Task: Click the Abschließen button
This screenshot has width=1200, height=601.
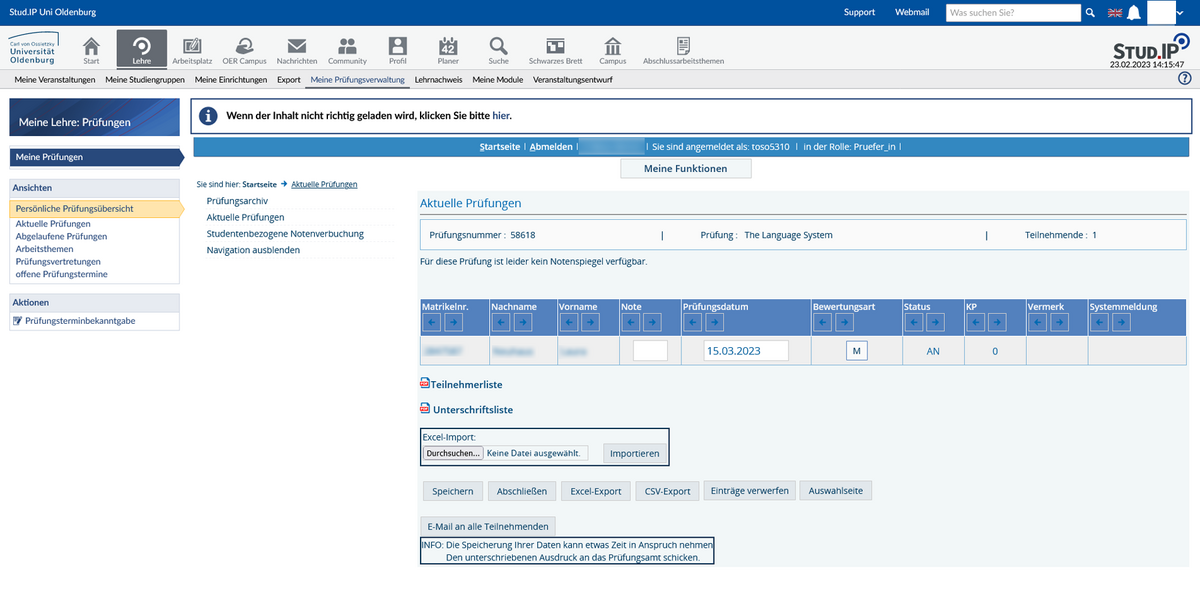Action: [x=521, y=491]
